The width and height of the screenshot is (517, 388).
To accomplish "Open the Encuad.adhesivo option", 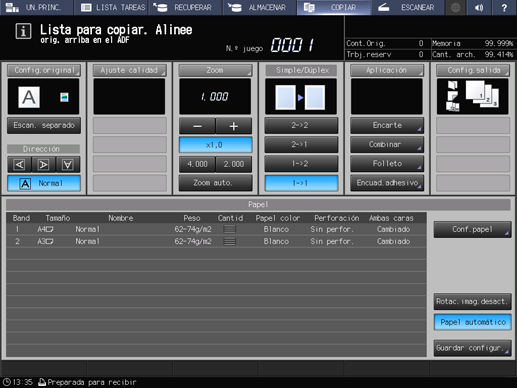I will click(387, 183).
